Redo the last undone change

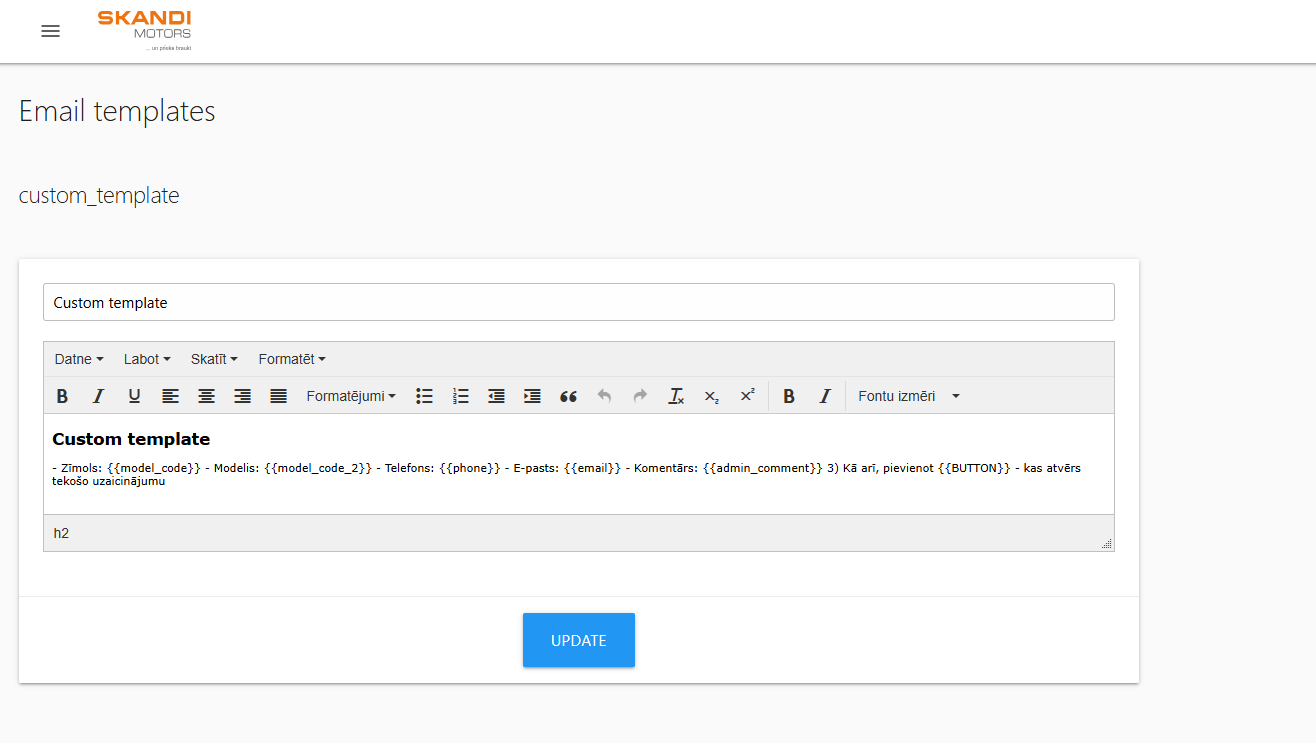[640, 396]
